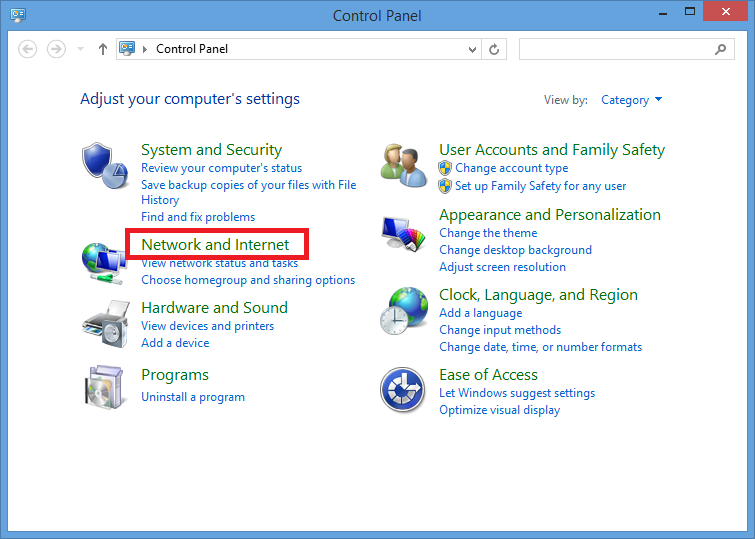Click the Ease of Access icon
This screenshot has height=539, width=755.
pos(403,390)
